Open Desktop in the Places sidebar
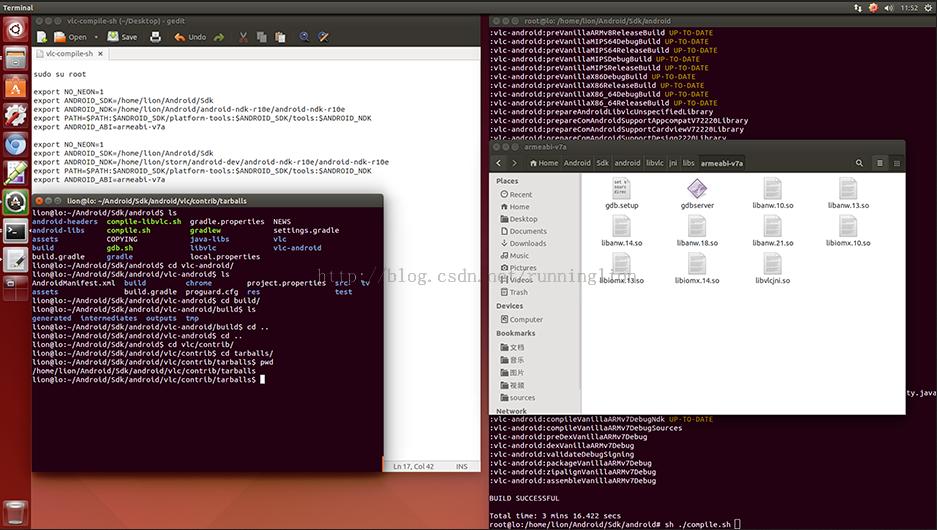This screenshot has width=937, height=530. coord(519,219)
